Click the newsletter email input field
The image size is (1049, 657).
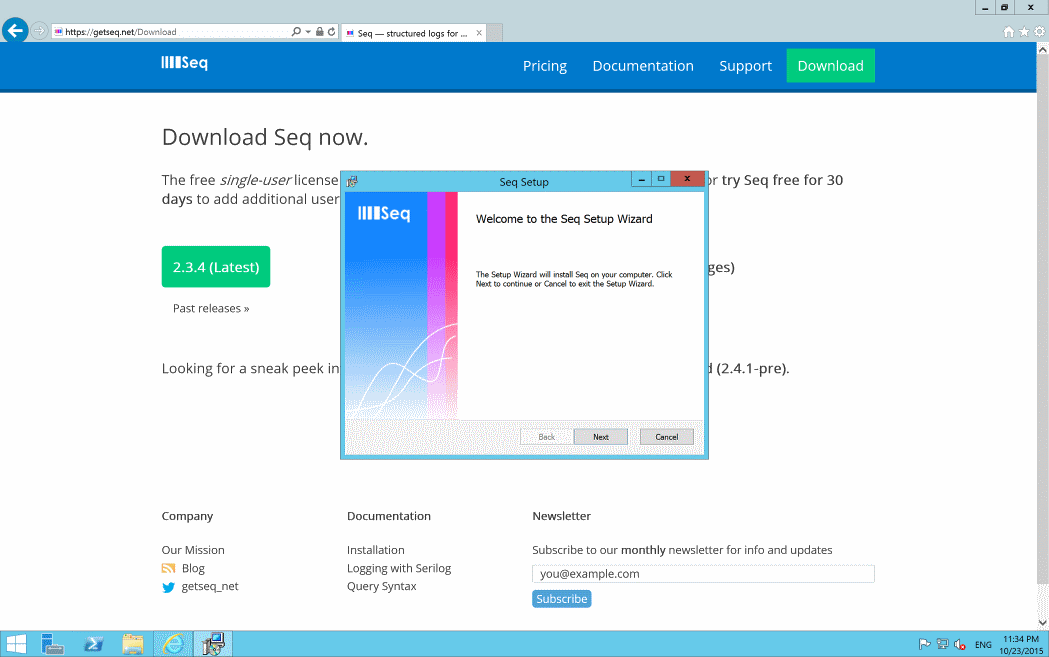pos(703,573)
